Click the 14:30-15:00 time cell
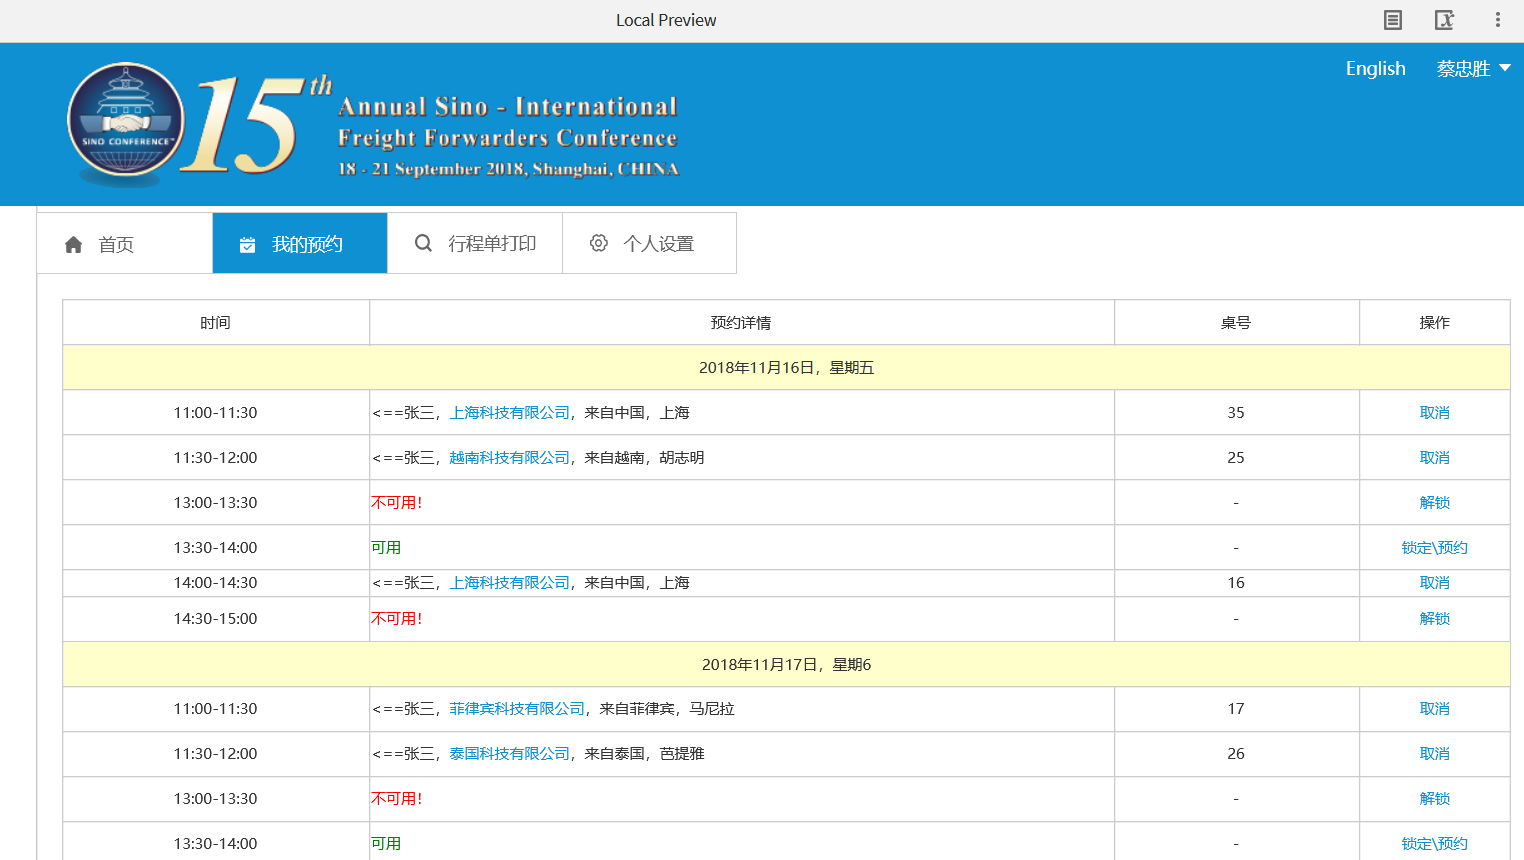The height and width of the screenshot is (860, 1524). coord(216,619)
